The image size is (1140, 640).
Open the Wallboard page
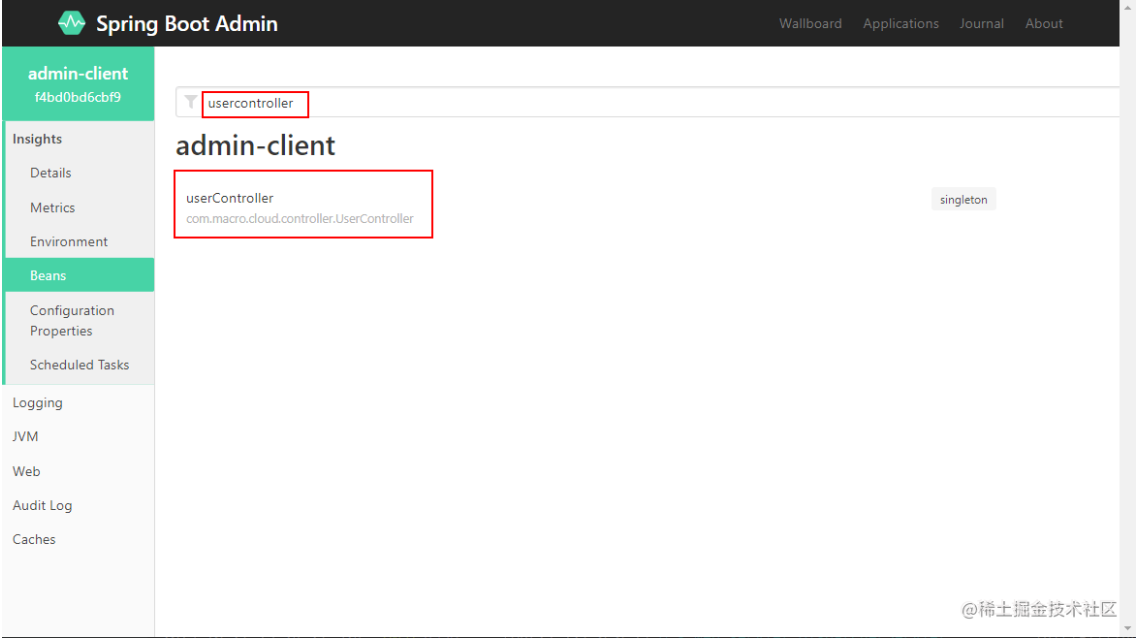click(x=810, y=23)
